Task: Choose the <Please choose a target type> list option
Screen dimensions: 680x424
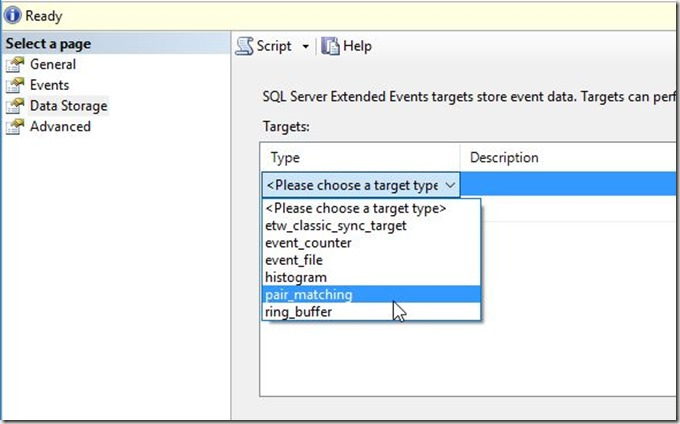Action: click(x=371, y=208)
